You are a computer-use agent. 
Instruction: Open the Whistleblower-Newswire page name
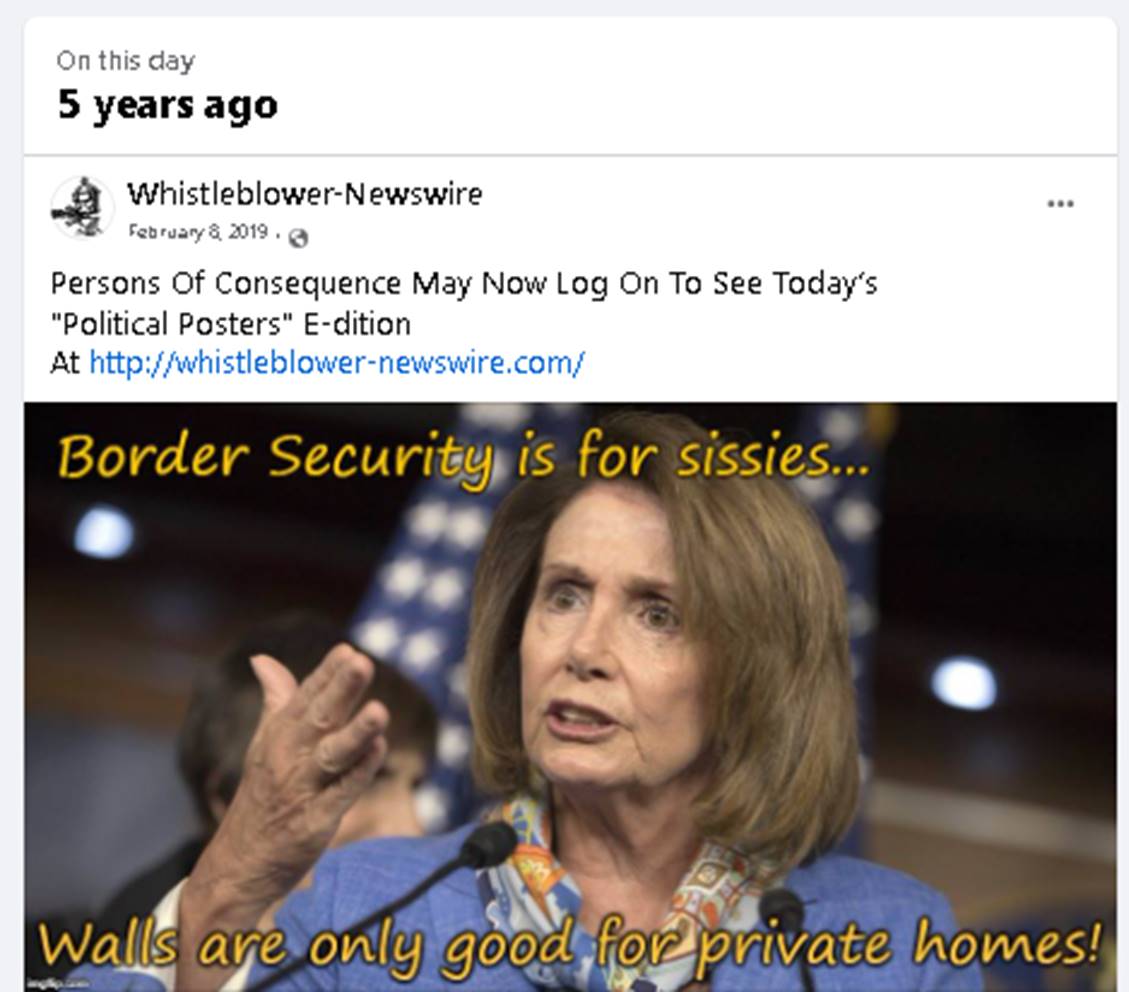coord(305,194)
